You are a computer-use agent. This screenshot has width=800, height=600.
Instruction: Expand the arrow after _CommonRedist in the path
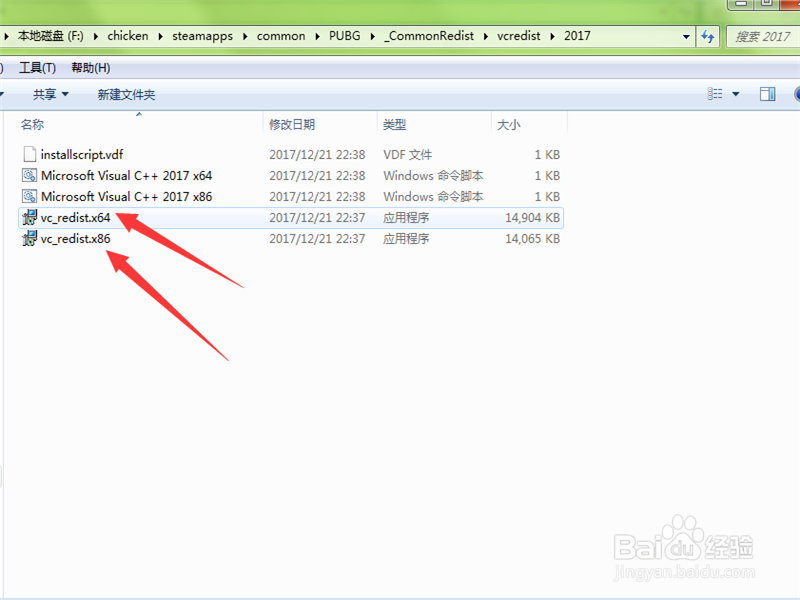coord(485,36)
